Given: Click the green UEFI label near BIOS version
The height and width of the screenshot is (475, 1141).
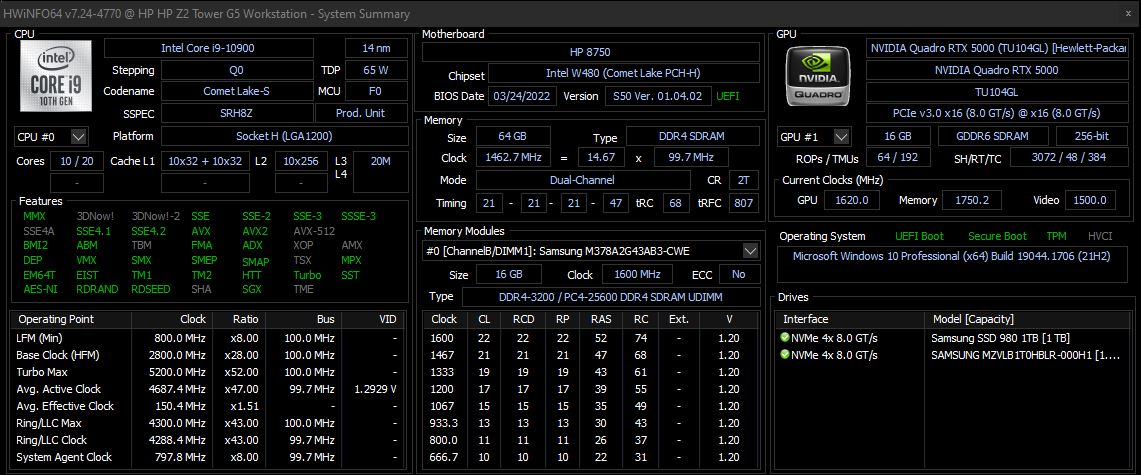Looking at the screenshot, I should (x=730, y=96).
